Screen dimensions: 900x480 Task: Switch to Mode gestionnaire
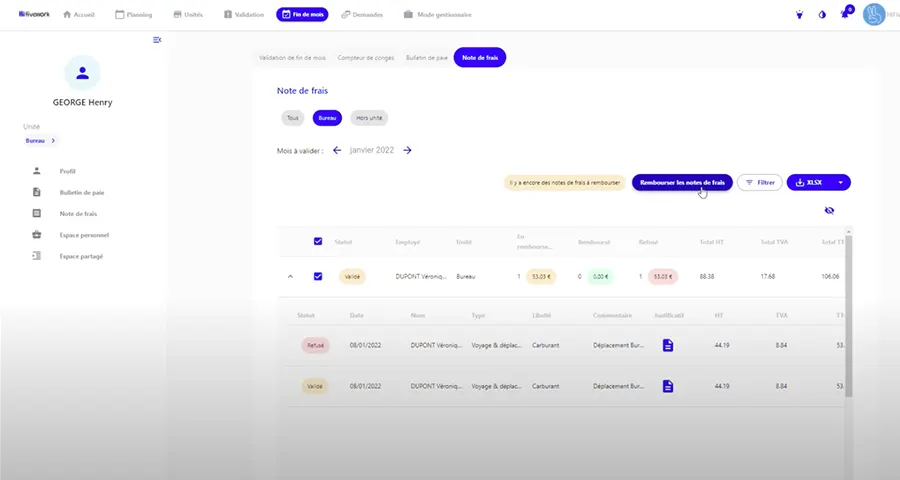[x=437, y=14]
